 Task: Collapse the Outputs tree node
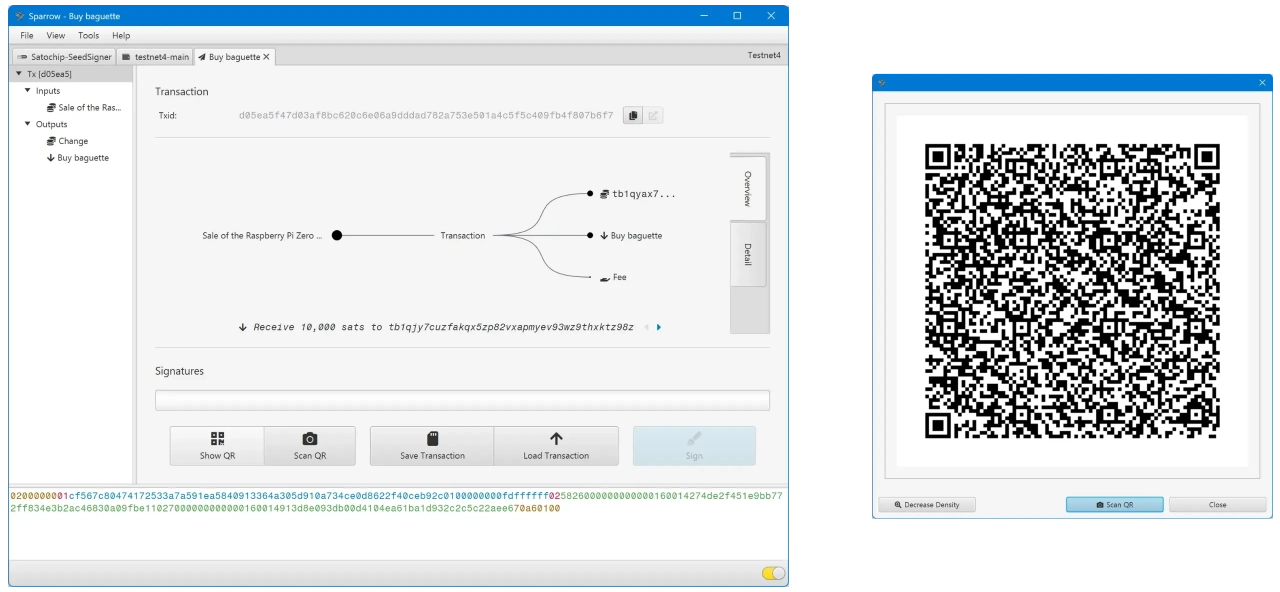point(28,124)
